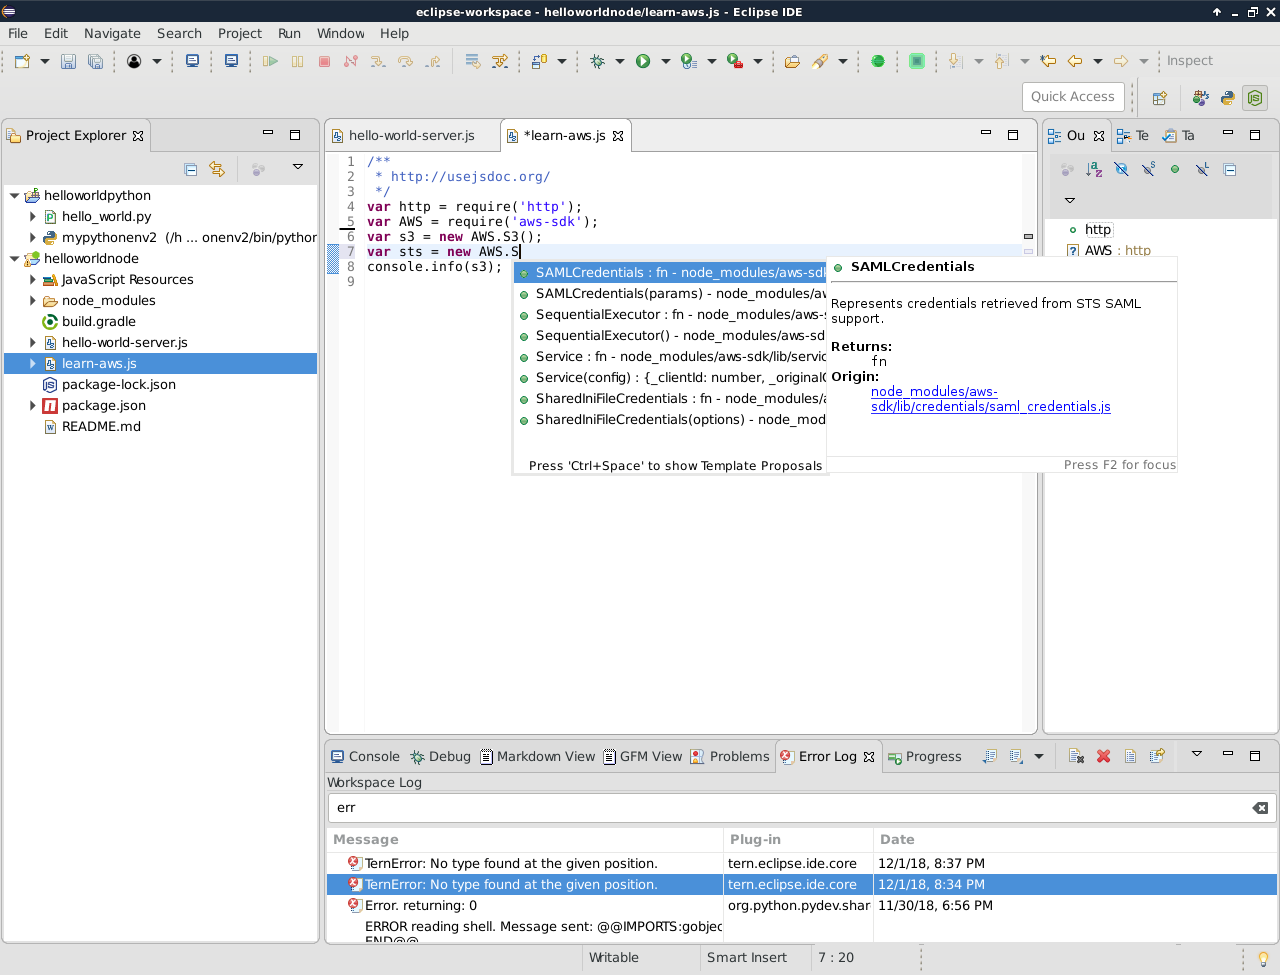Viewport: 1280px width, 975px height.
Task: Switch to the PyDev Python perspective
Action: point(1227,98)
